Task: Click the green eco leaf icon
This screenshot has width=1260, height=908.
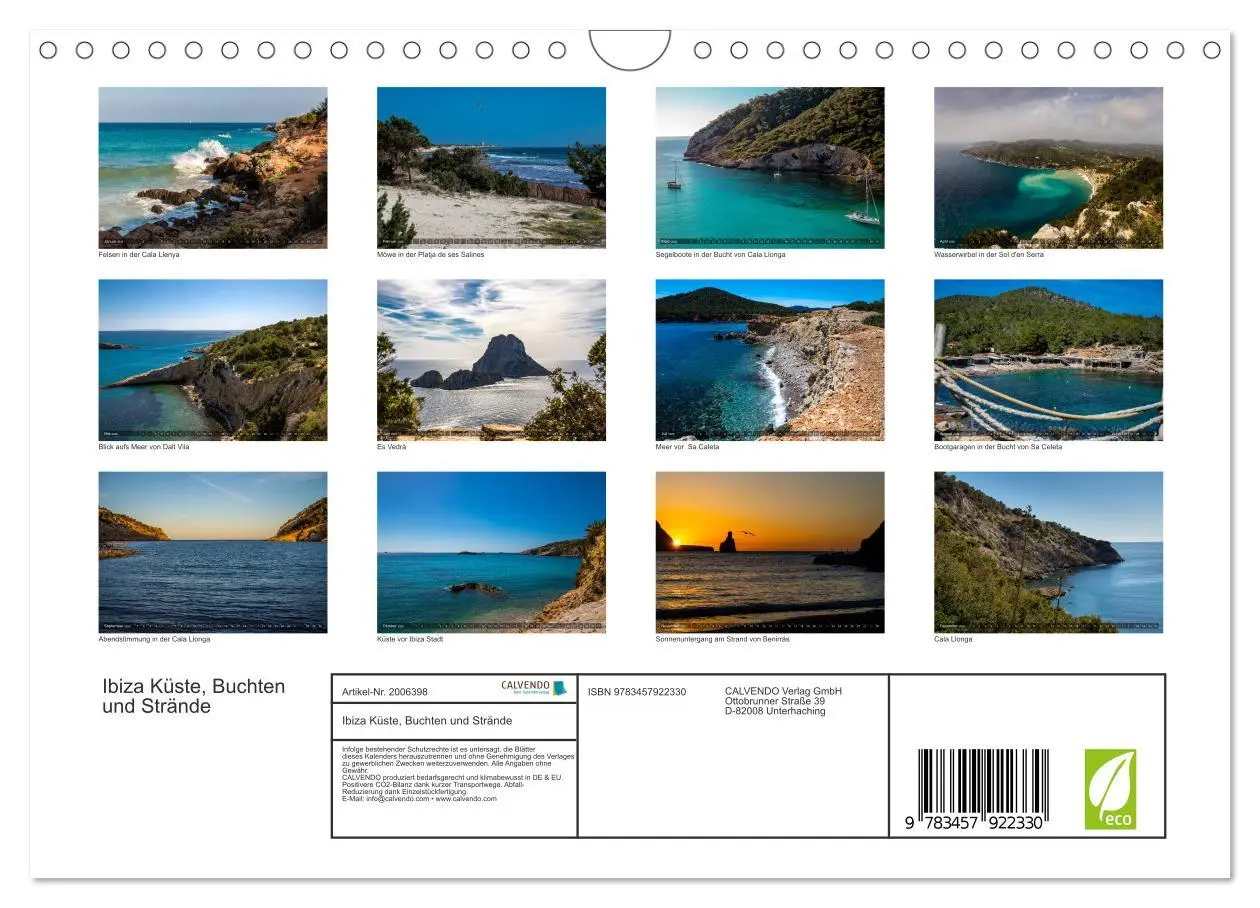Action: [x=1110, y=789]
